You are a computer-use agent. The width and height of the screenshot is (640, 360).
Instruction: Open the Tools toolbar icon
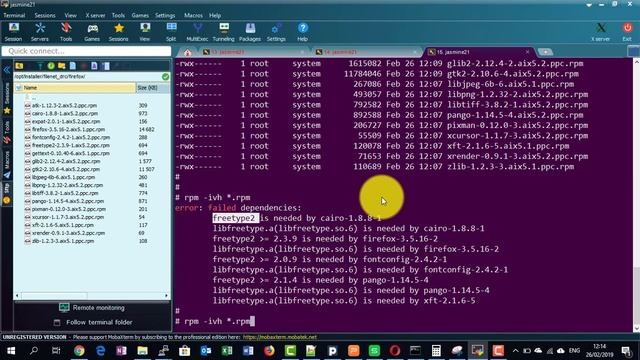click(66, 32)
